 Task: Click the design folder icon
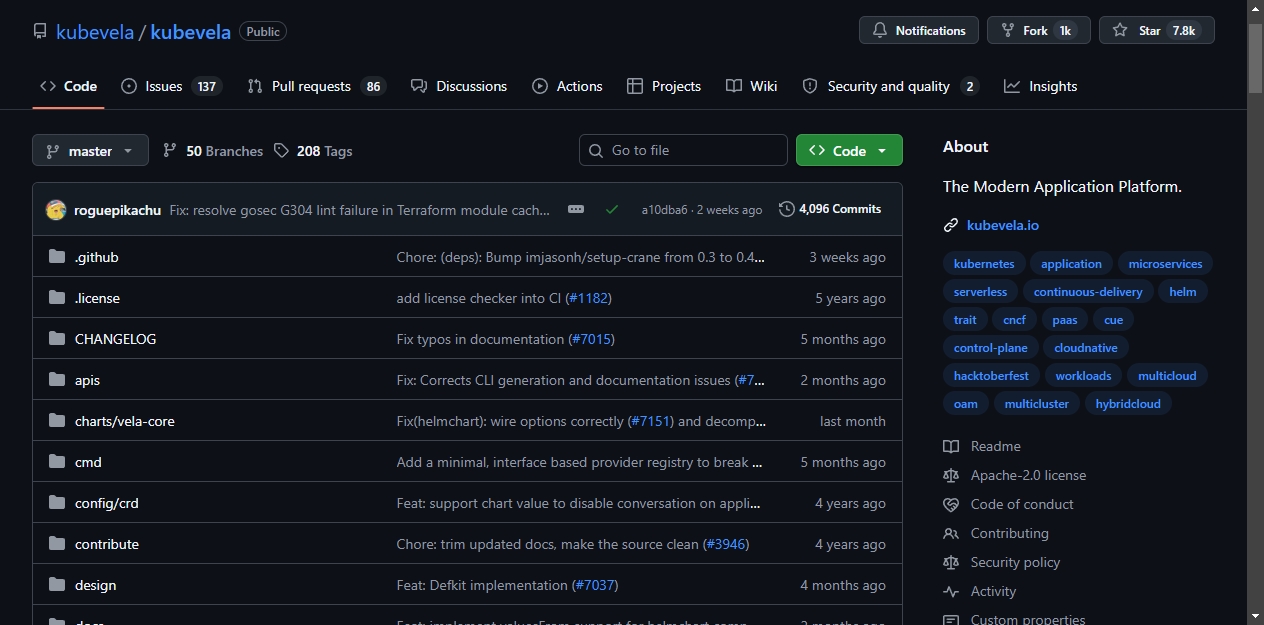[x=57, y=585]
